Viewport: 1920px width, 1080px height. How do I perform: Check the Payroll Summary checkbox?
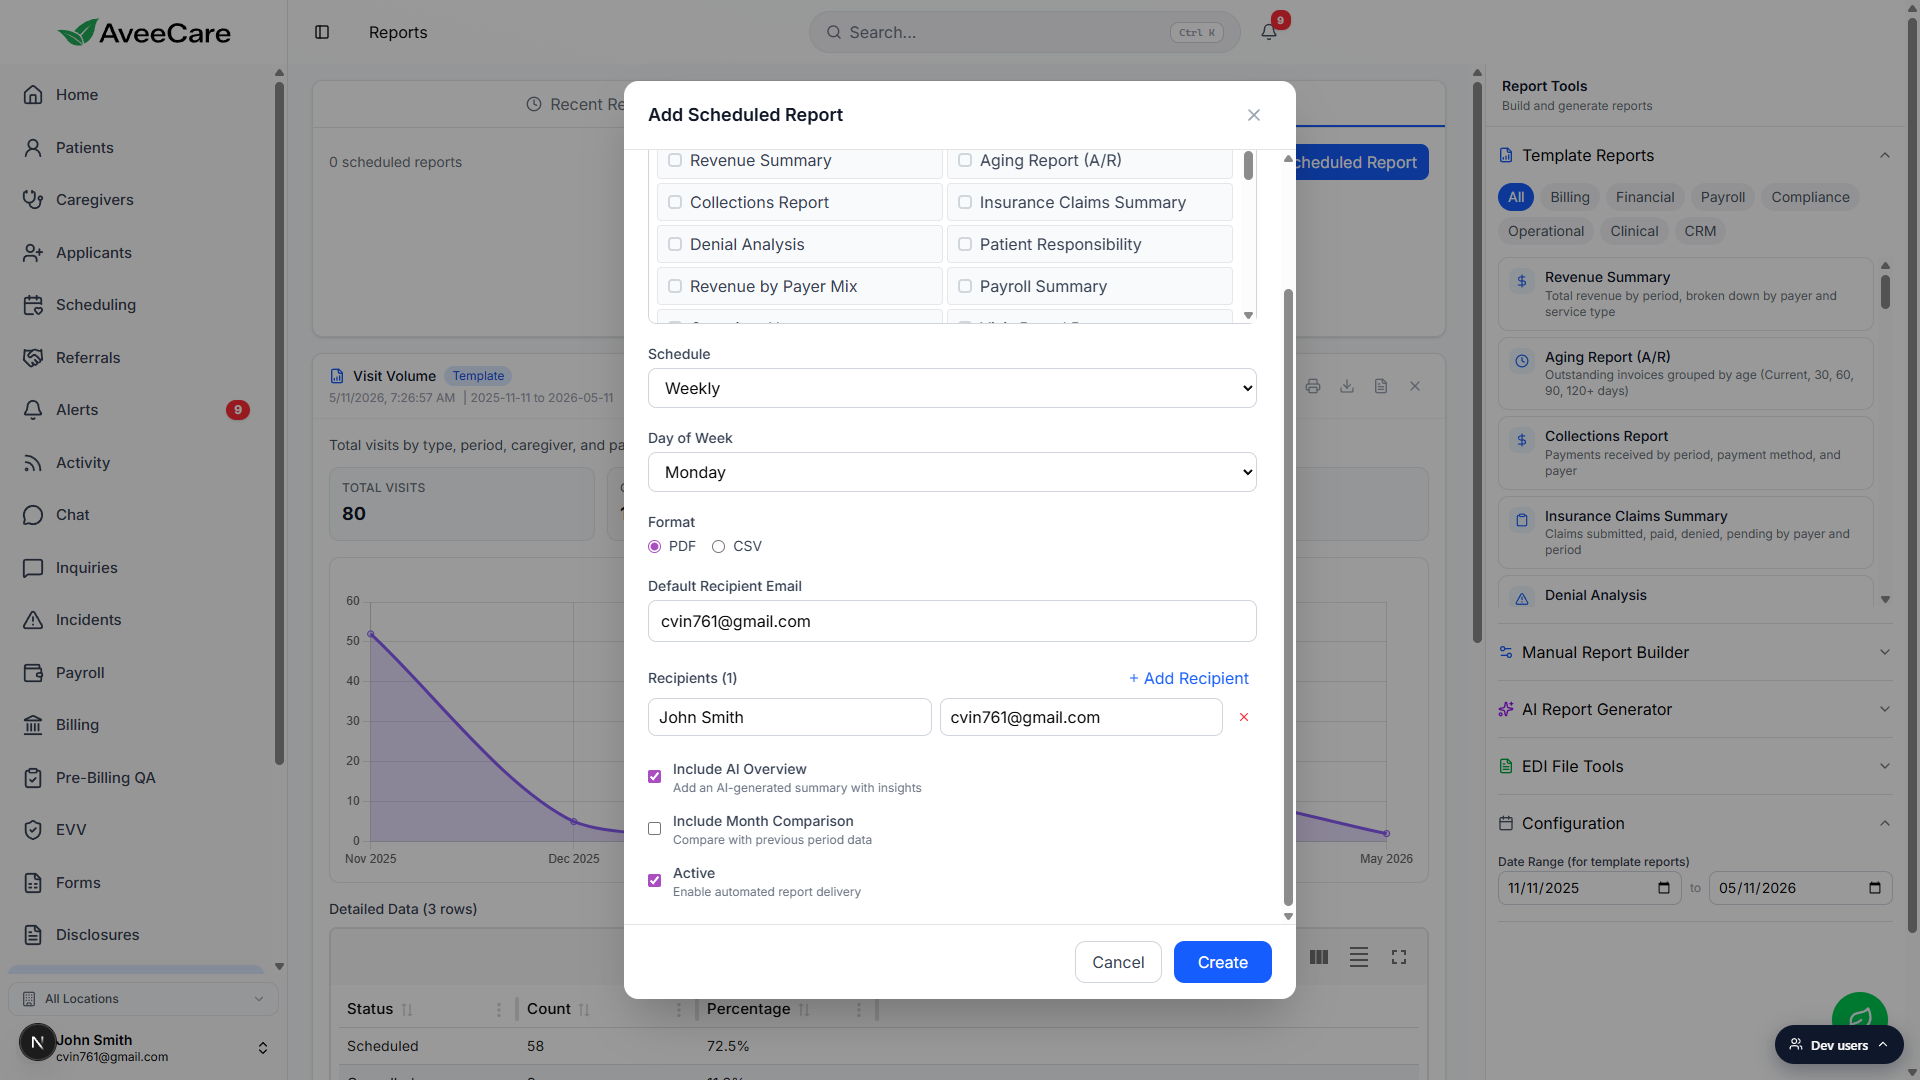click(x=965, y=286)
